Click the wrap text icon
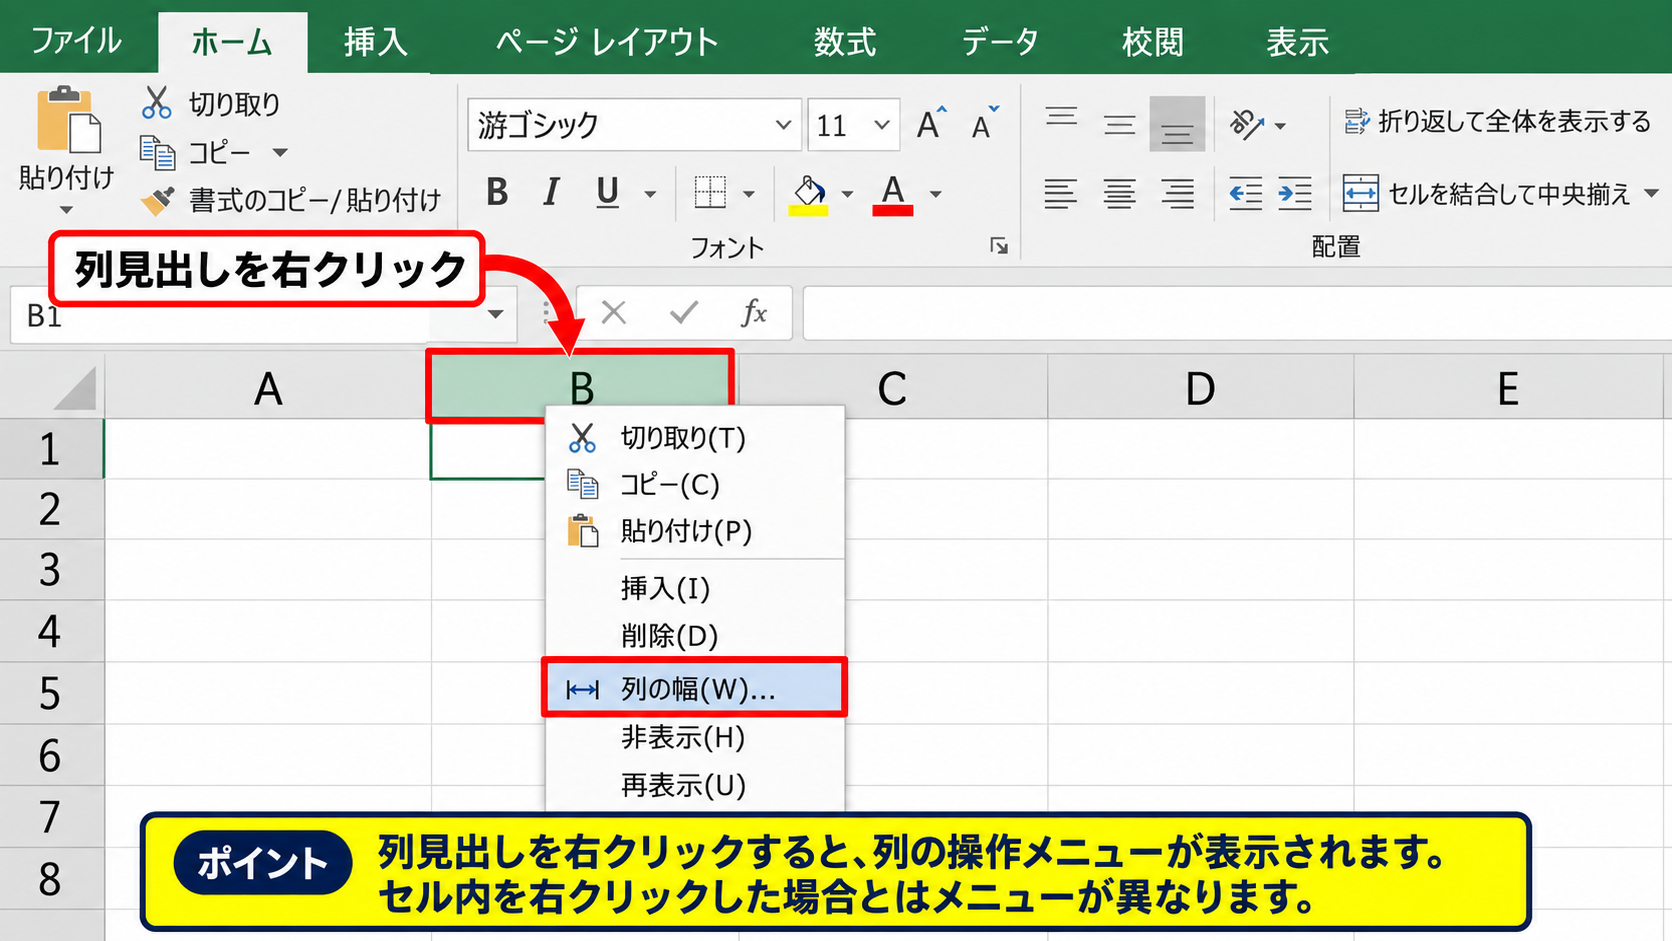The width and height of the screenshot is (1672, 941). point(1357,121)
